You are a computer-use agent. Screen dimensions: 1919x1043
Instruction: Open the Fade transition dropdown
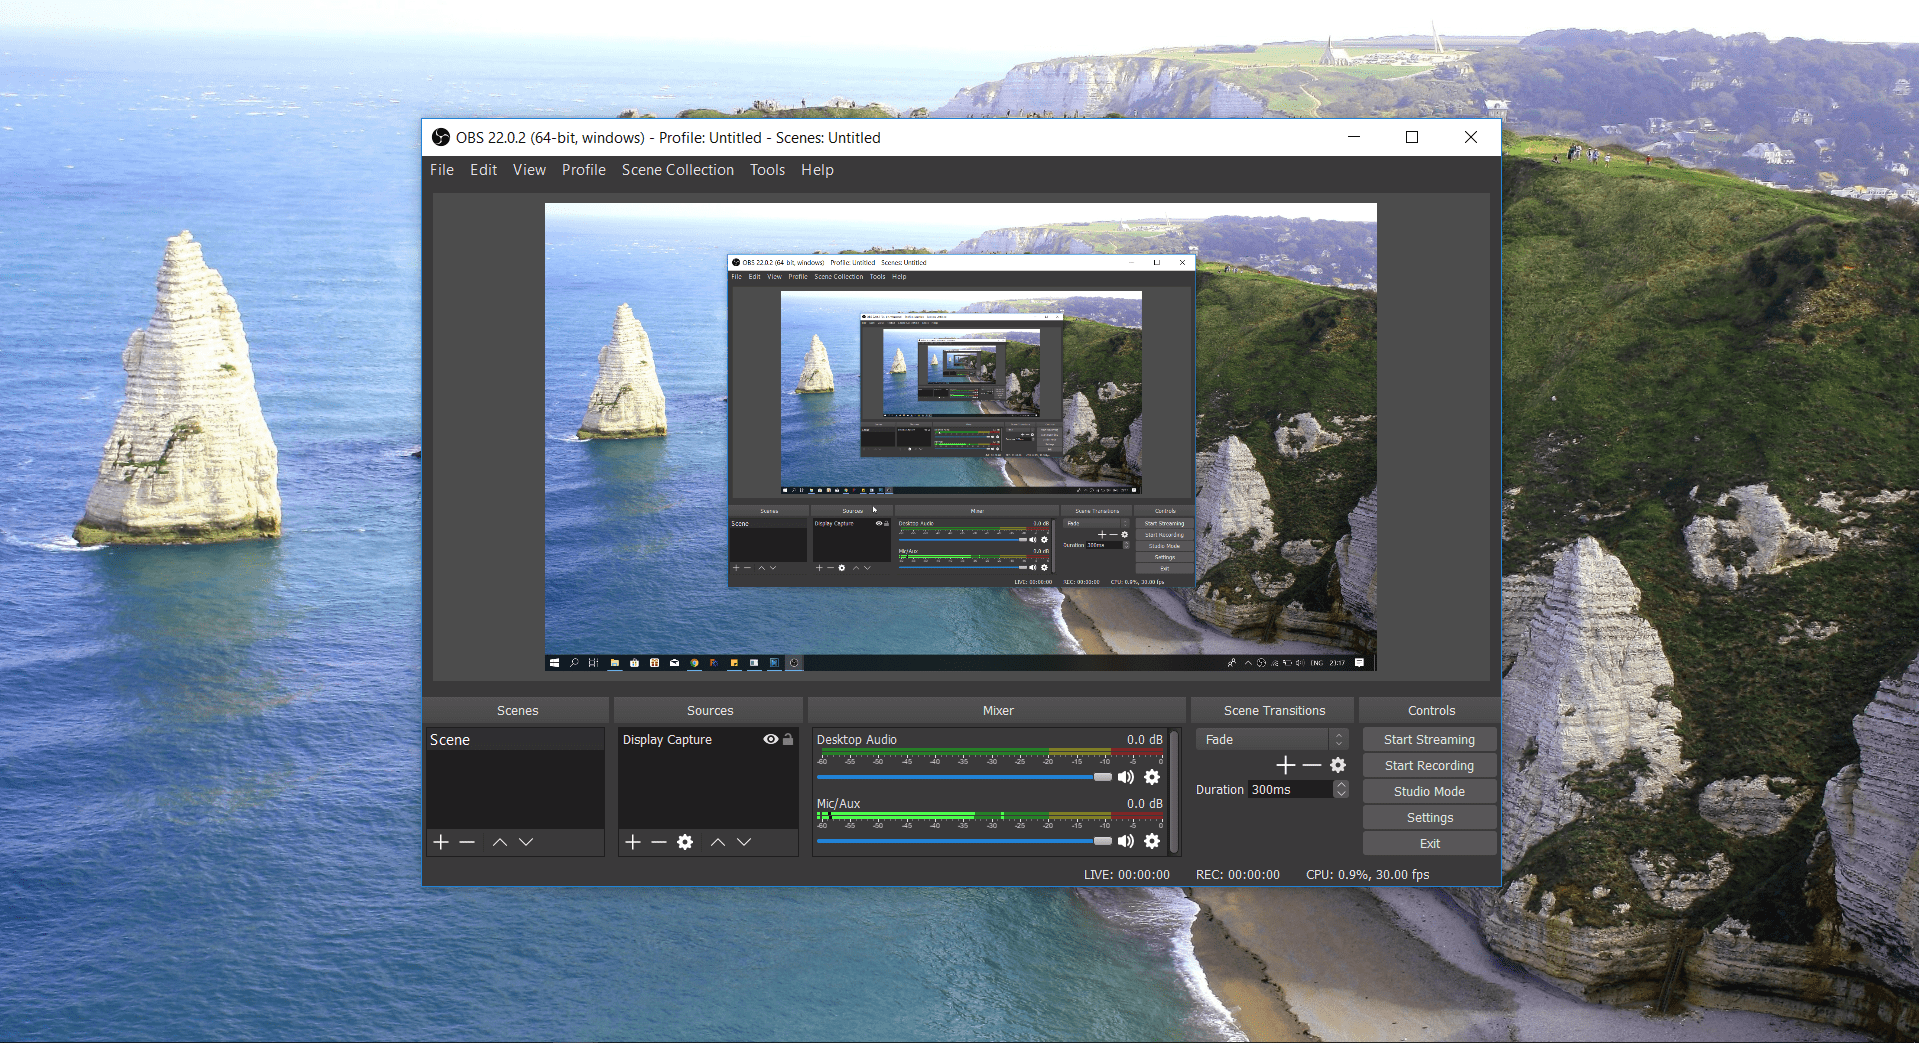(x=1273, y=739)
